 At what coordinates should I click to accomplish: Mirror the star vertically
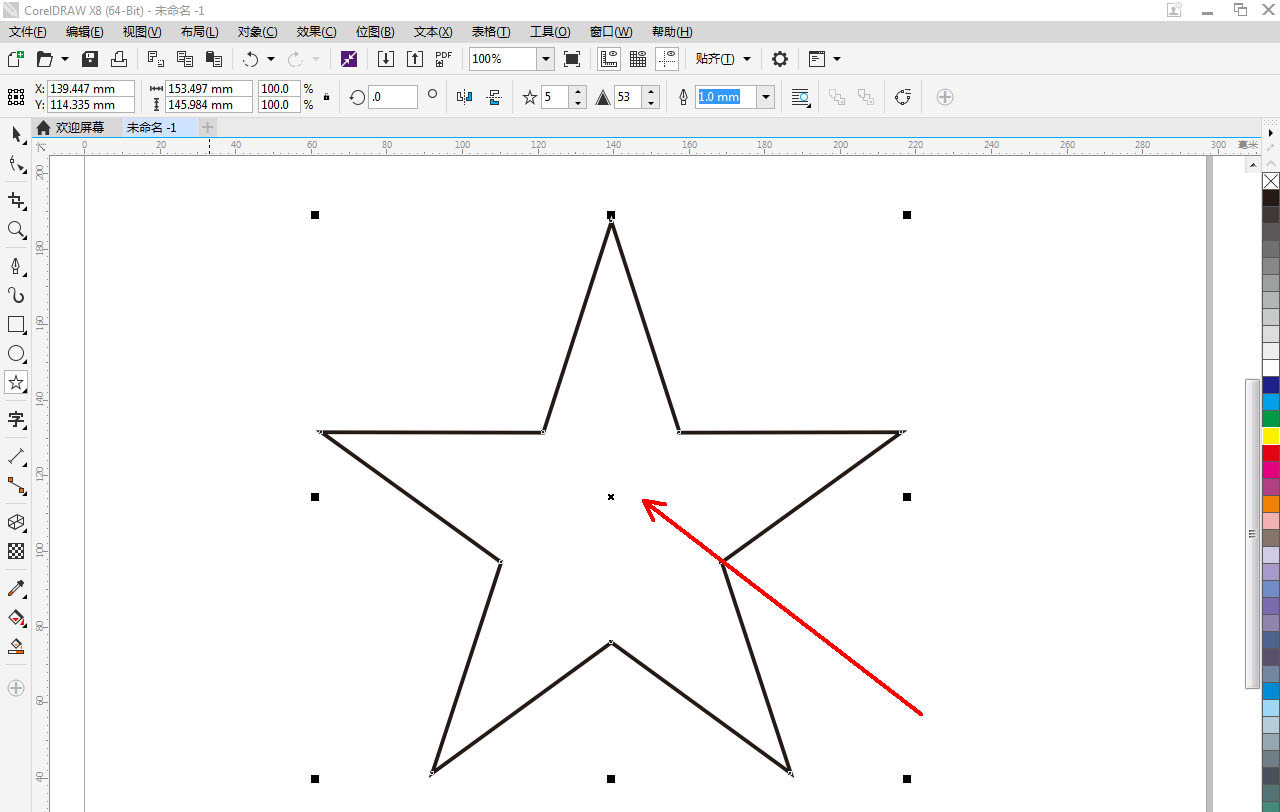tap(493, 97)
